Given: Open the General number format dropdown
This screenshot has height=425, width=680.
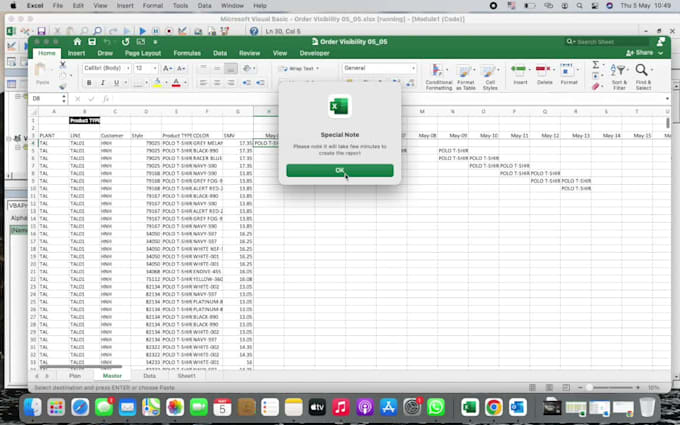Looking at the screenshot, I should coord(378,68).
